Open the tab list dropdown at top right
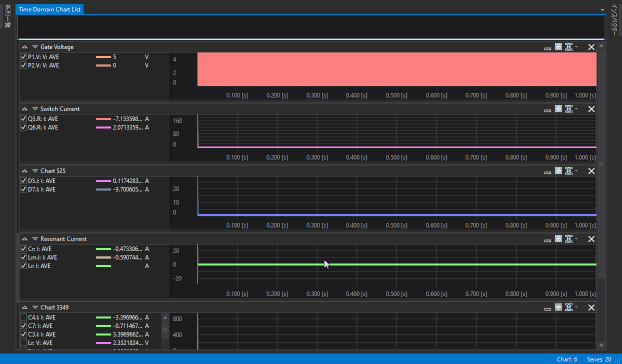Image resolution: width=622 pixels, height=364 pixels. (602, 10)
